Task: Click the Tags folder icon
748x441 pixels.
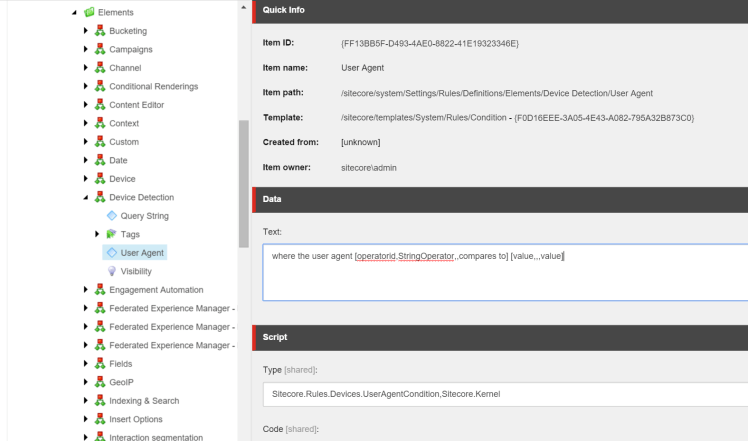Action: tap(112, 234)
